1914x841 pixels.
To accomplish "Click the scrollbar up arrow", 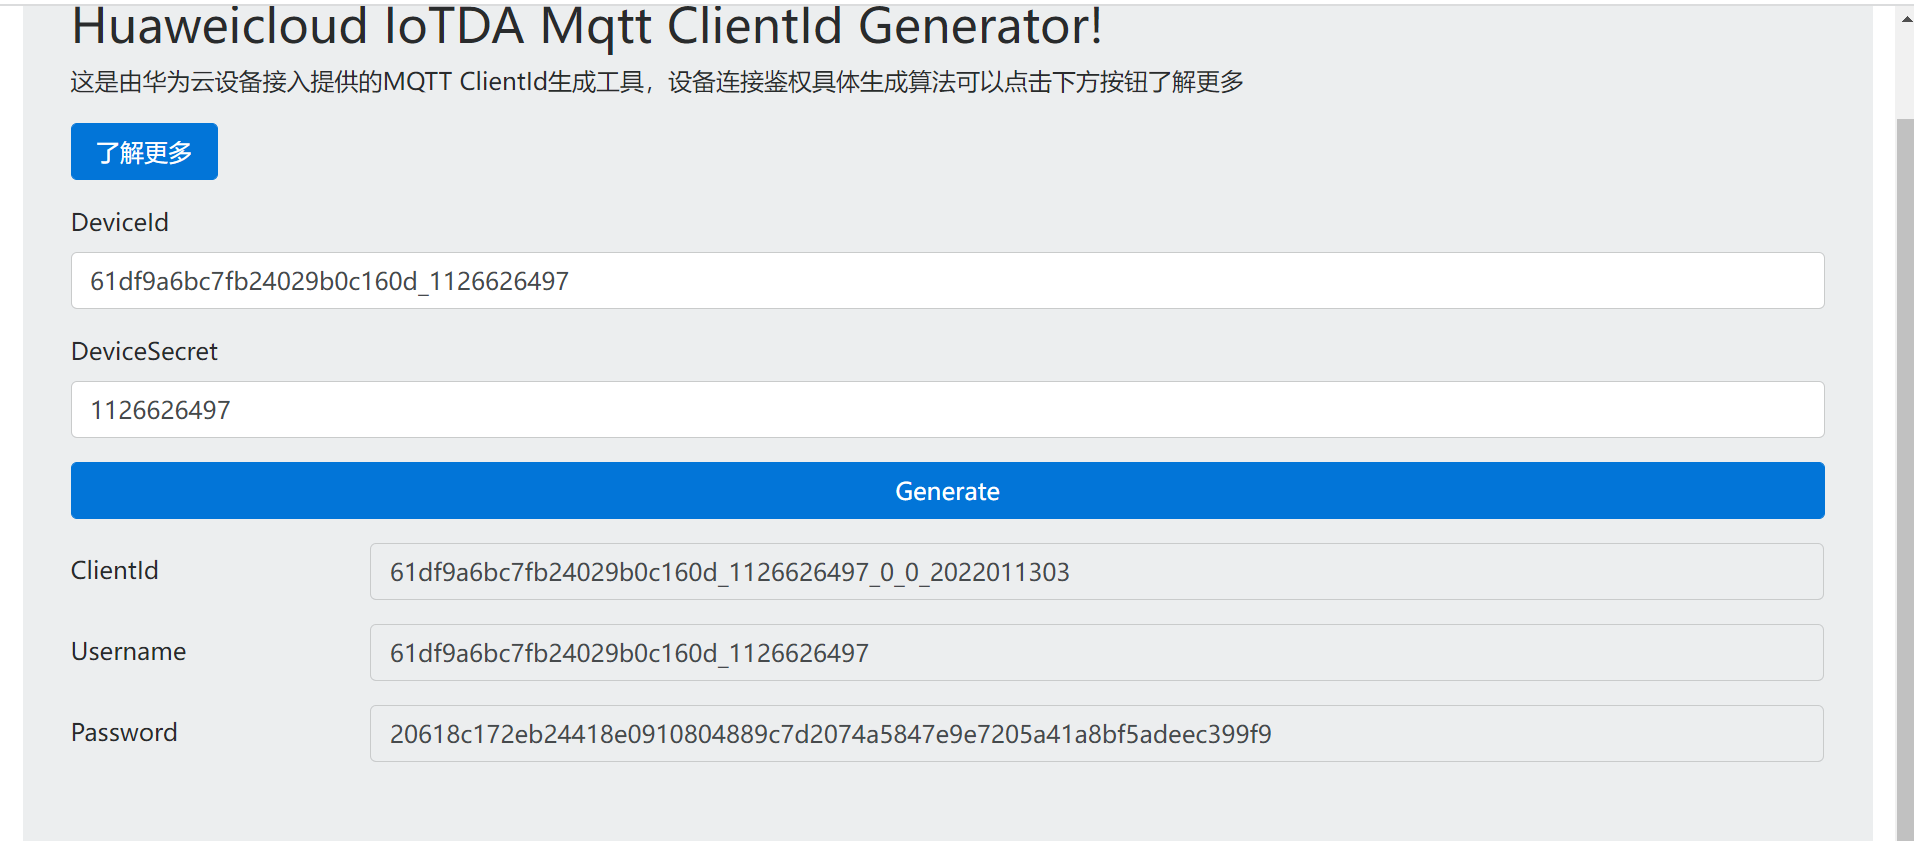I will 1905,18.
